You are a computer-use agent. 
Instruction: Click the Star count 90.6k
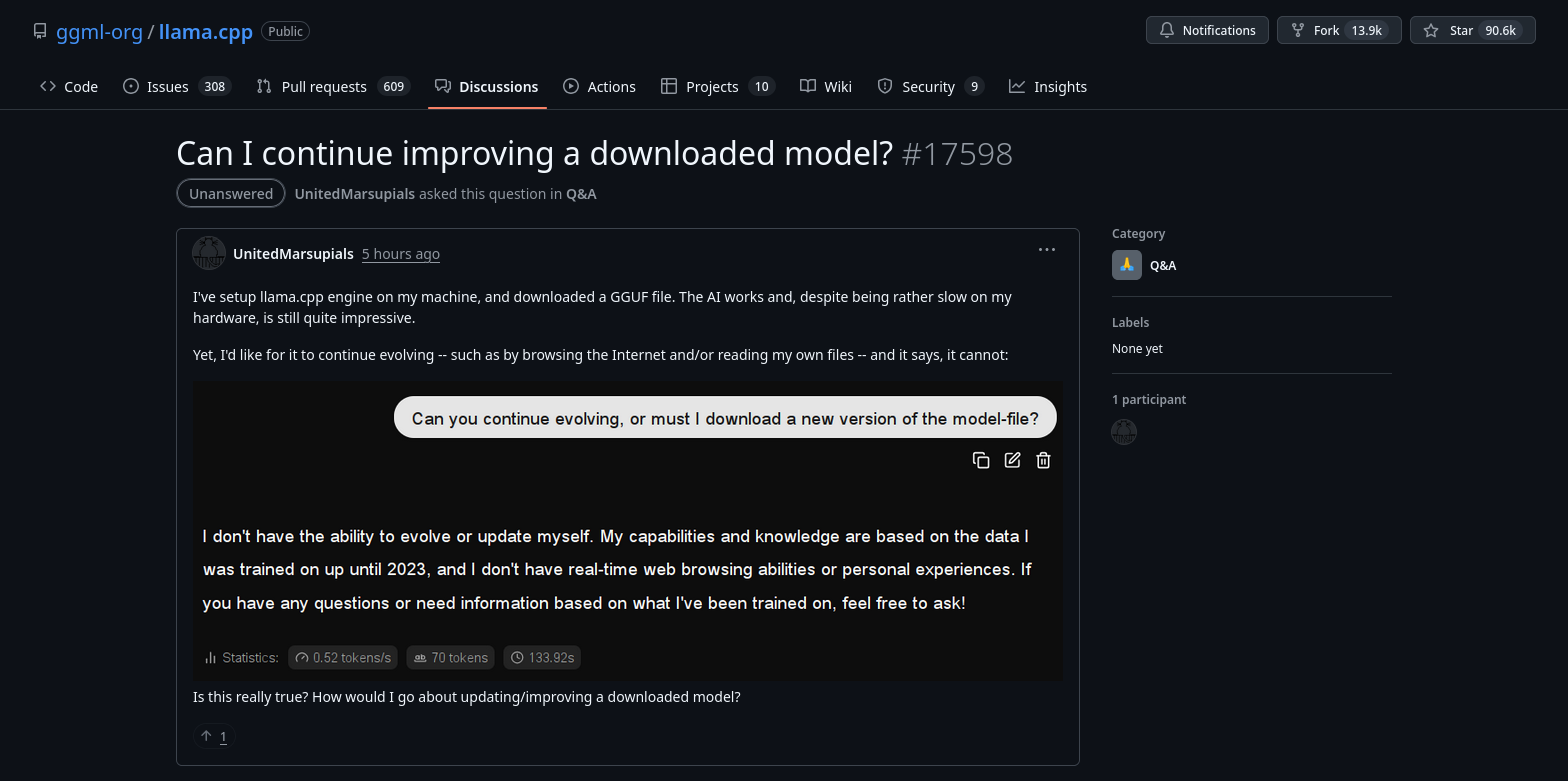point(1500,30)
